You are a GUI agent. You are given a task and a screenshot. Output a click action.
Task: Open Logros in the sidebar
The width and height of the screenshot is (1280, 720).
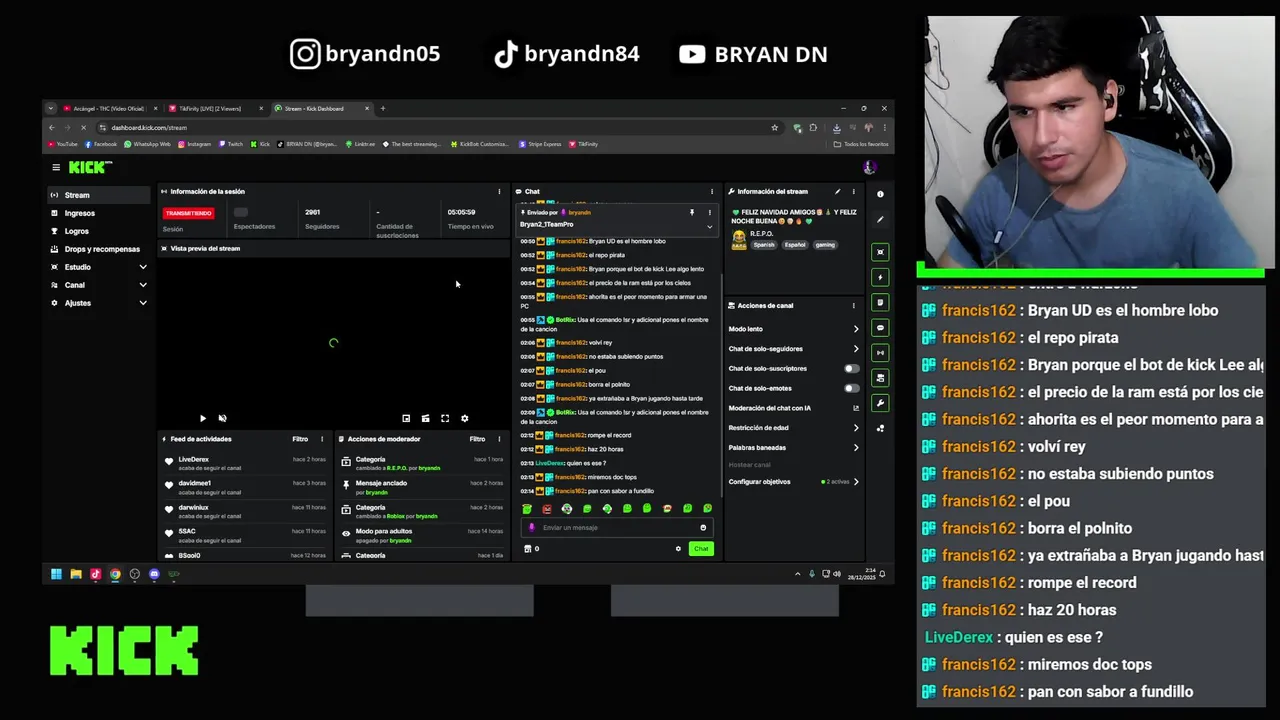[99, 231]
